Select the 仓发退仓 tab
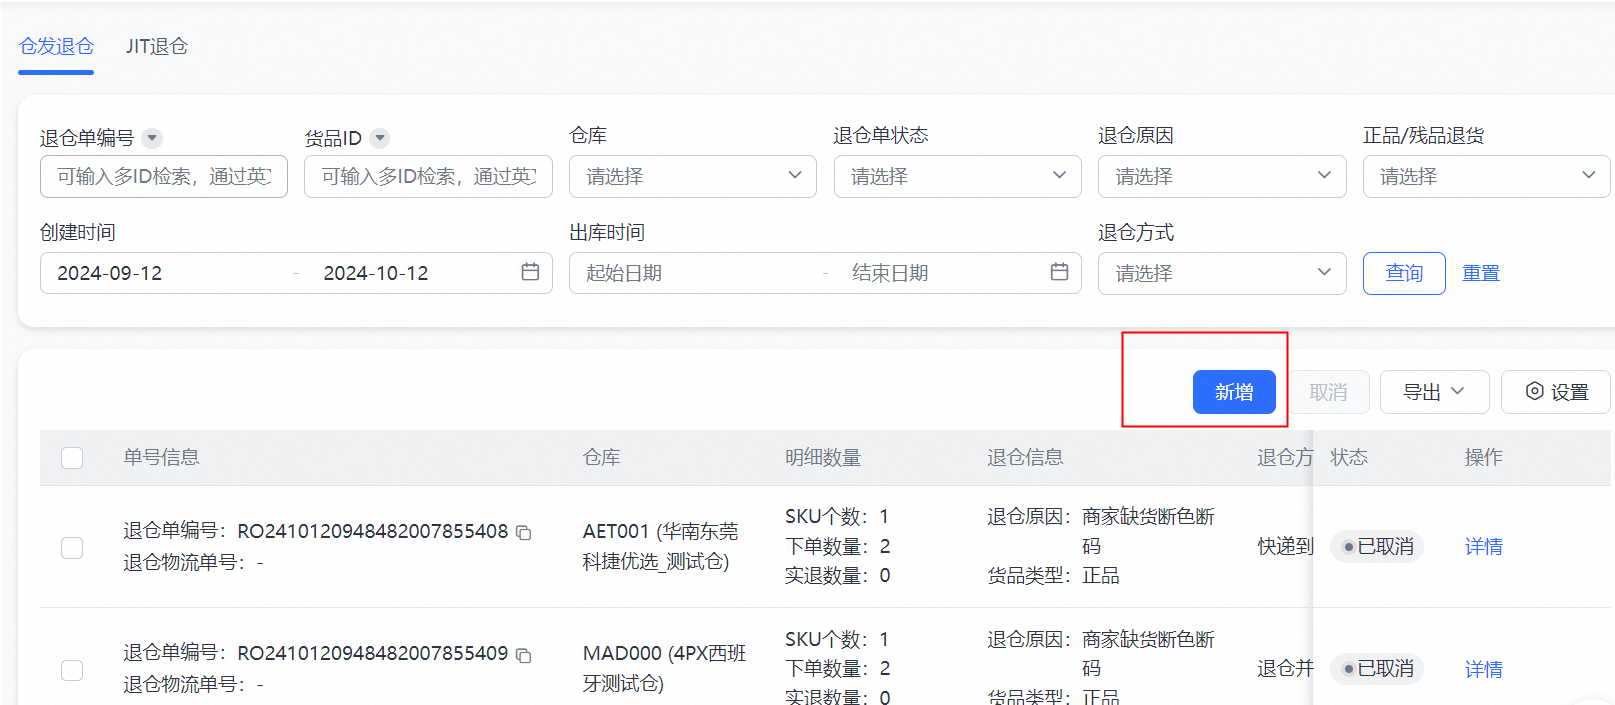The image size is (1615, 705). [56, 46]
